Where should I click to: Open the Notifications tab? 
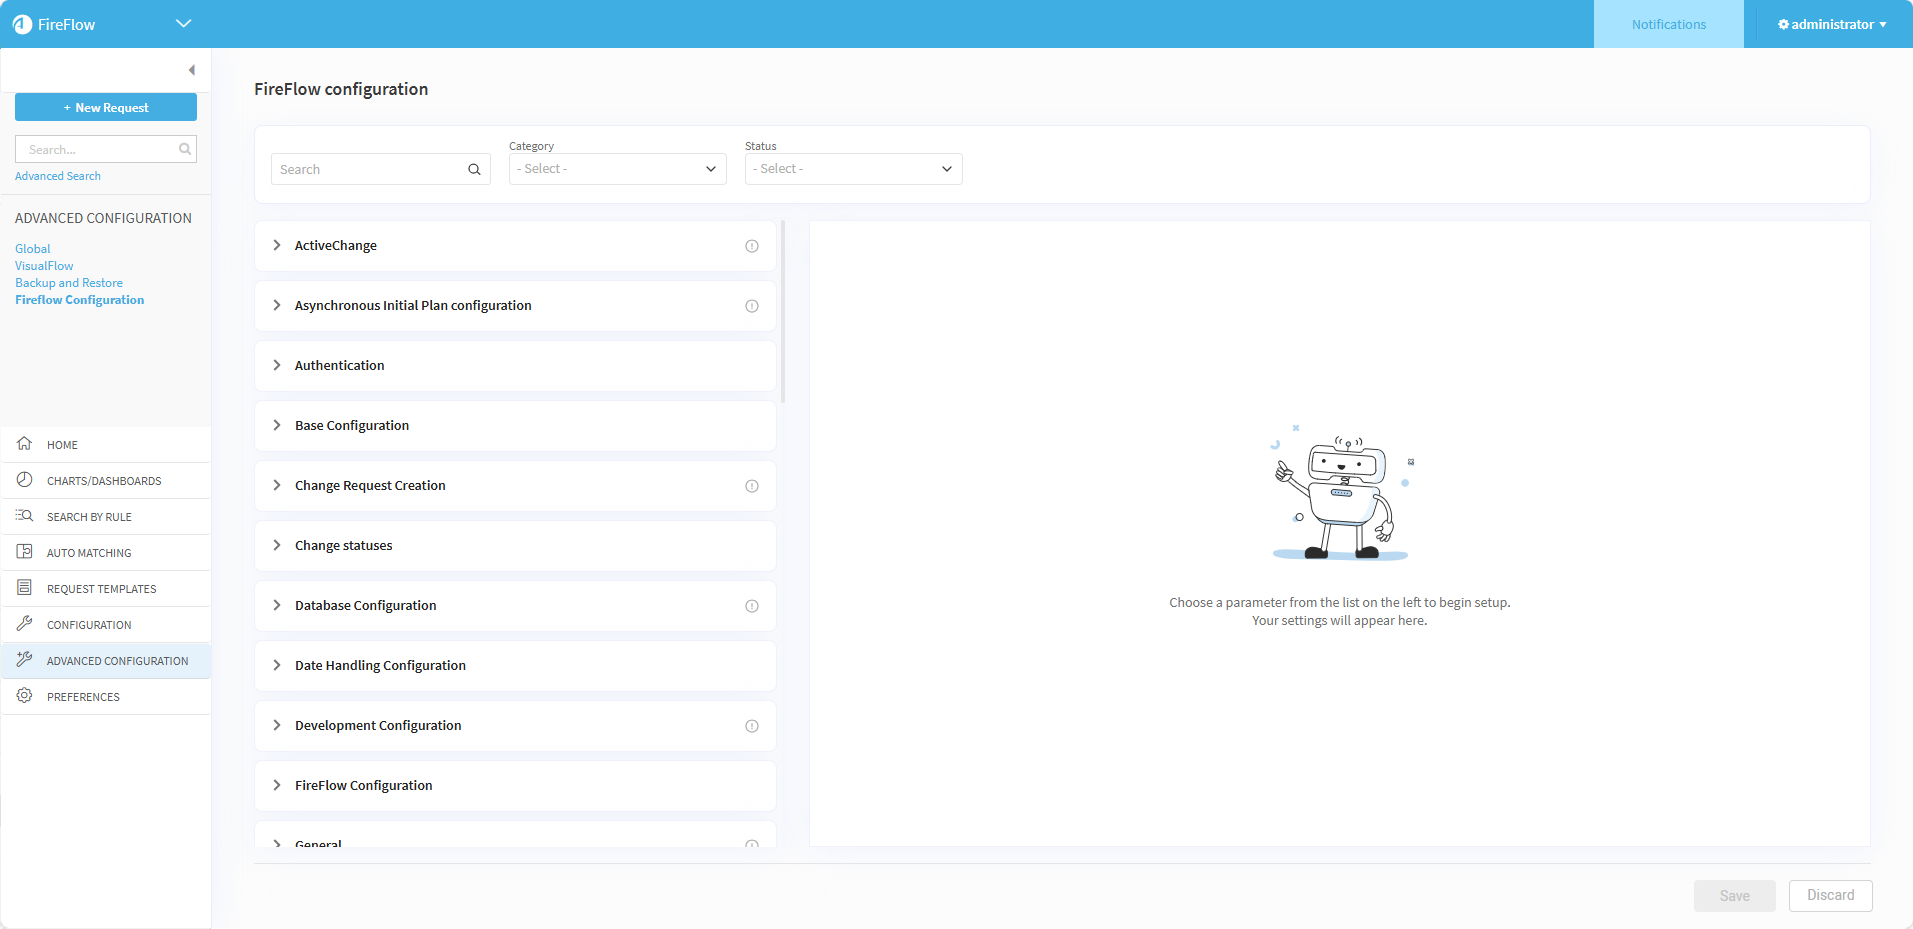(x=1668, y=24)
